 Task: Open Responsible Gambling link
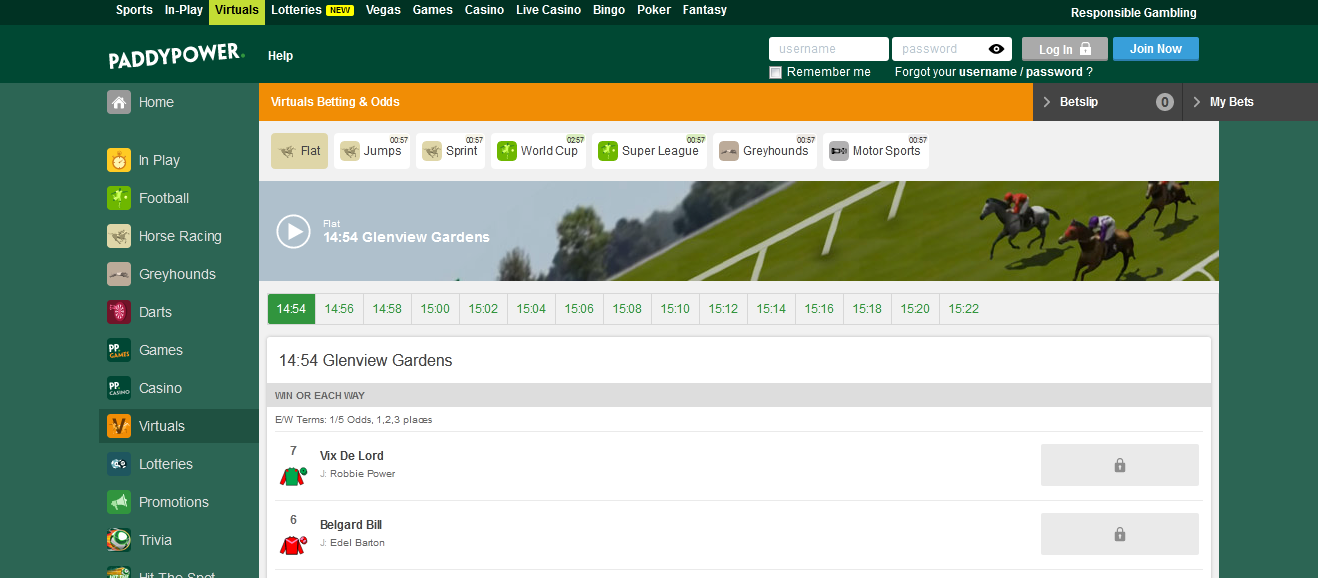(x=1134, y=13)
